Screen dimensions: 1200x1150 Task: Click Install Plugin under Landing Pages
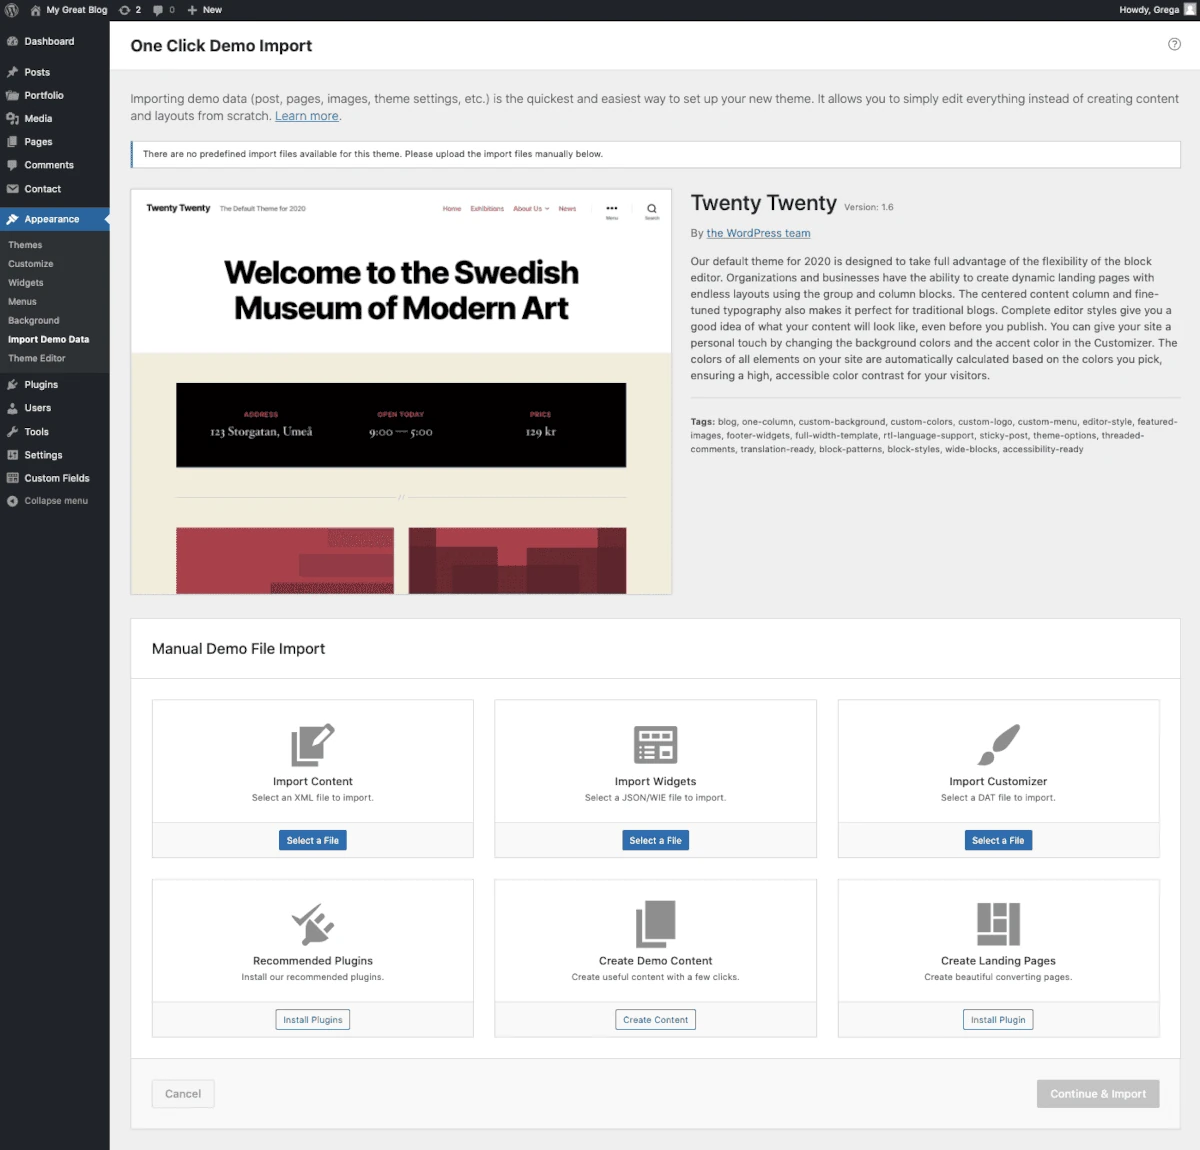pos(998,1020)
